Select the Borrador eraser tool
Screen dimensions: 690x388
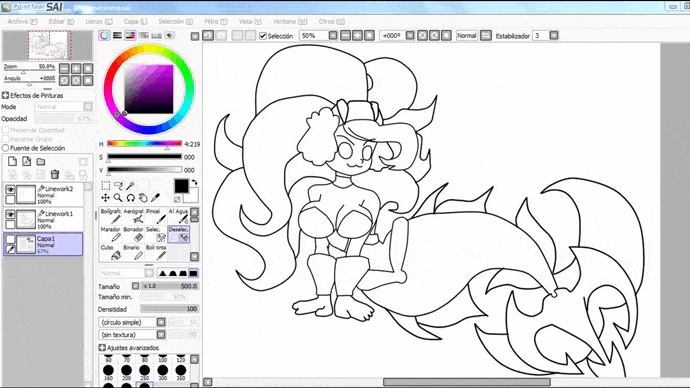[133, 234]
